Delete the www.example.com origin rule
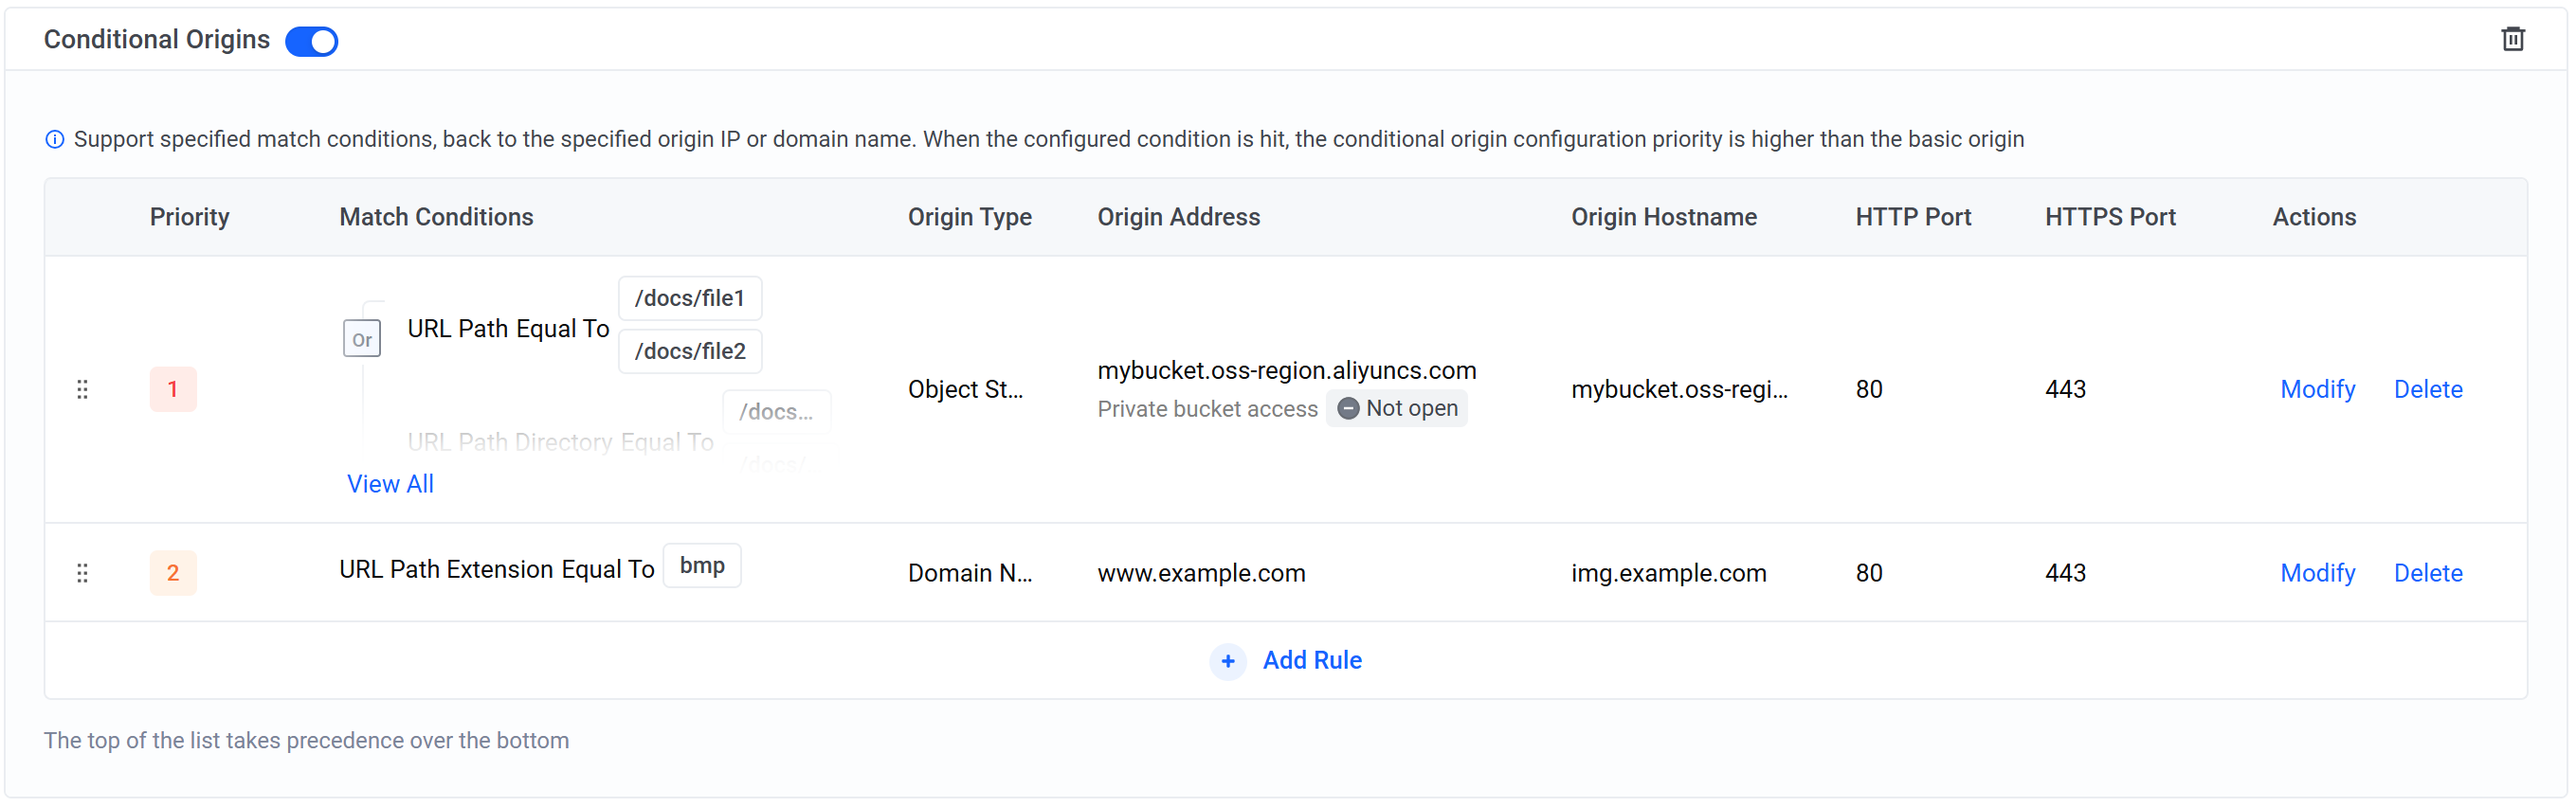The width and height of the screenshot is (2576, 807). point(2427,573)
